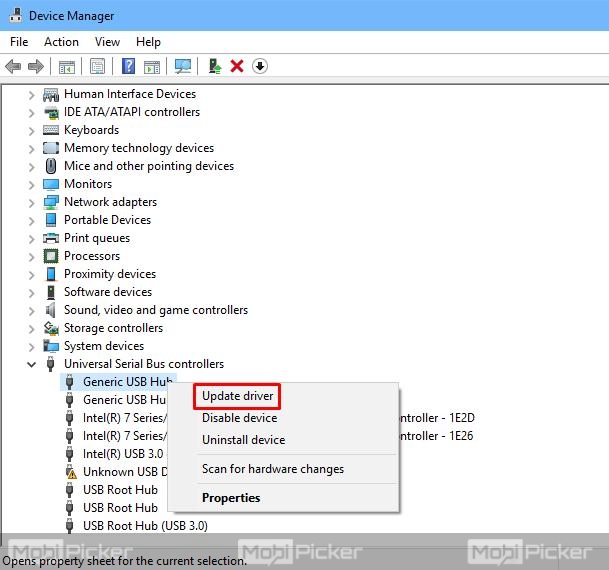
Task: Expand the Keyboards category
Action: pyautogui.click(x=32, y=130)
